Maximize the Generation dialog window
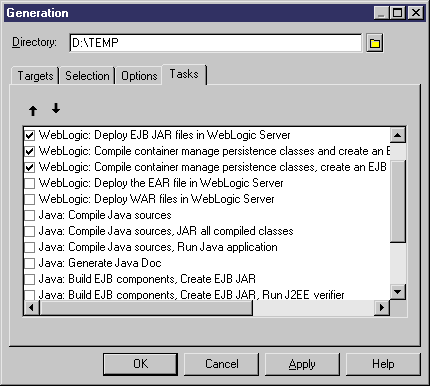This screenshot has width=430, height=386. (x=397, y=13)
